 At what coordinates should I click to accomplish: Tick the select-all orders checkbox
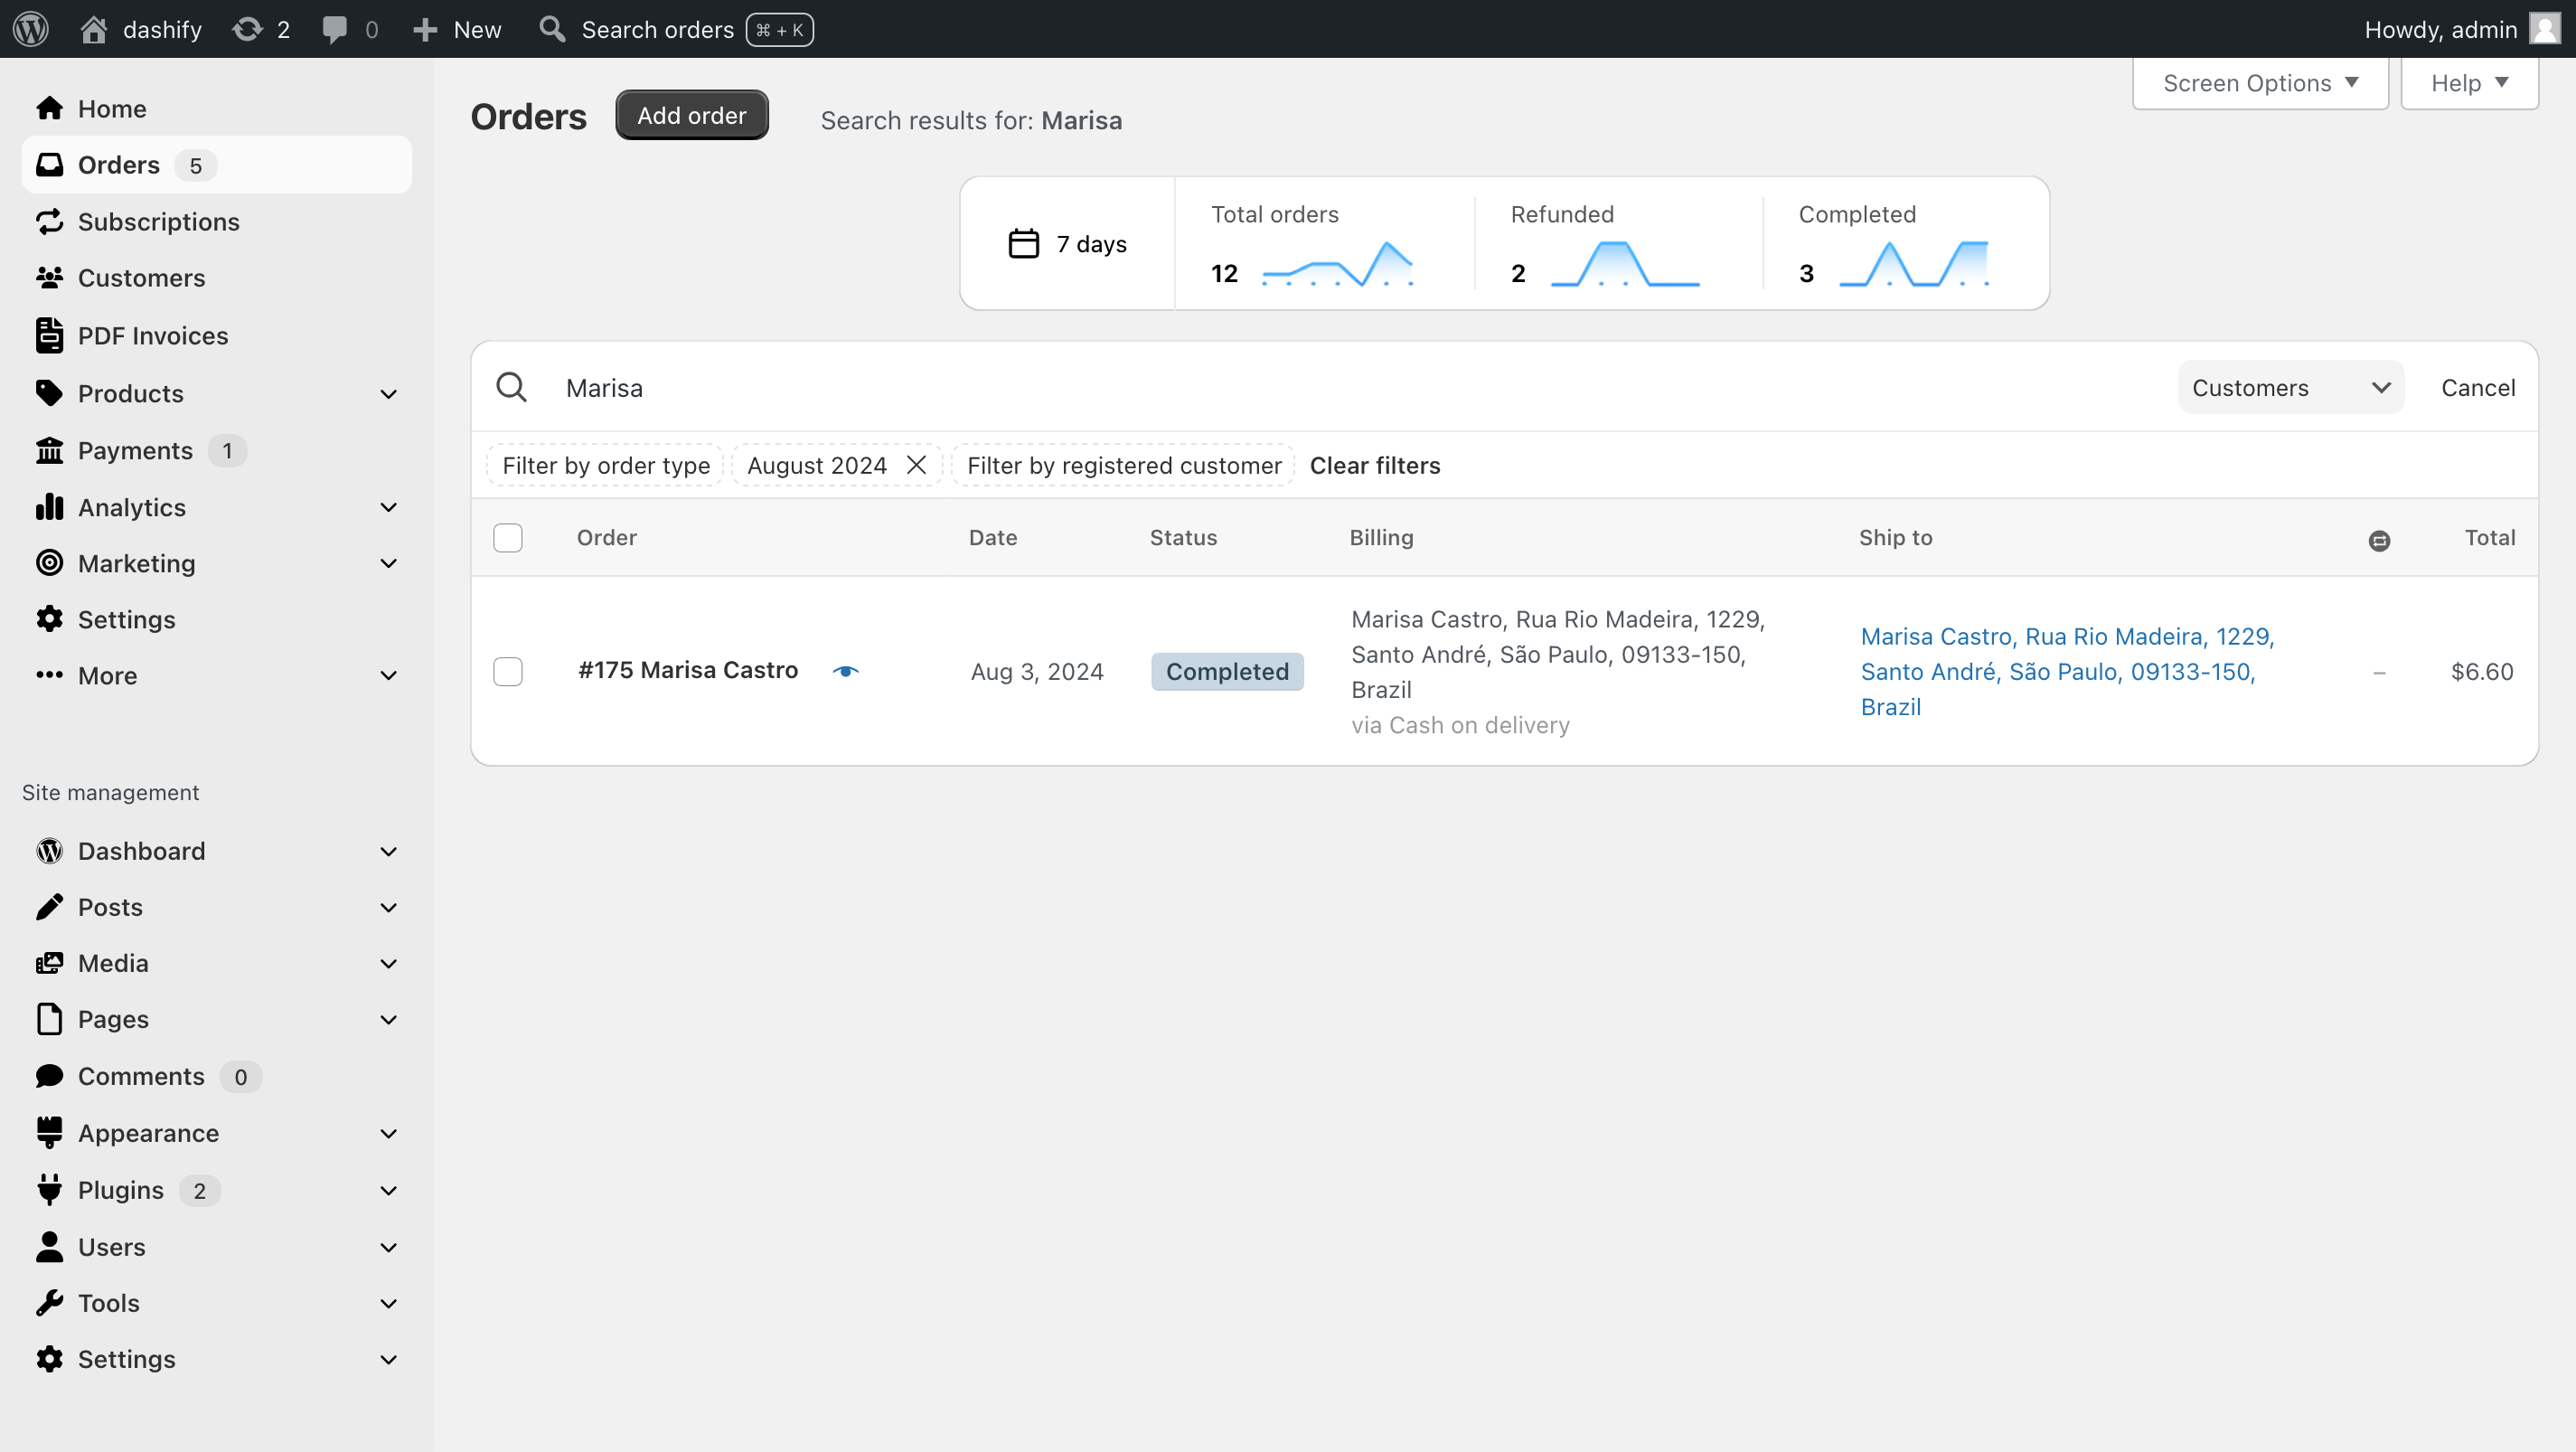point(508,538)
